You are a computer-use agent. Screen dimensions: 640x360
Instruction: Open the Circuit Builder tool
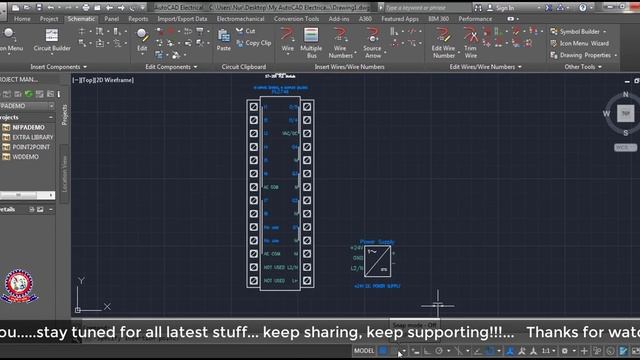point(52,40)
